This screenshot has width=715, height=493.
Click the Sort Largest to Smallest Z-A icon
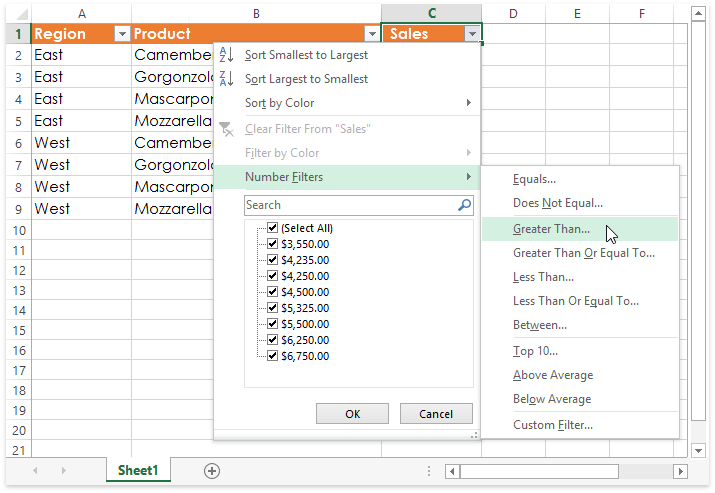click(226, 78)
